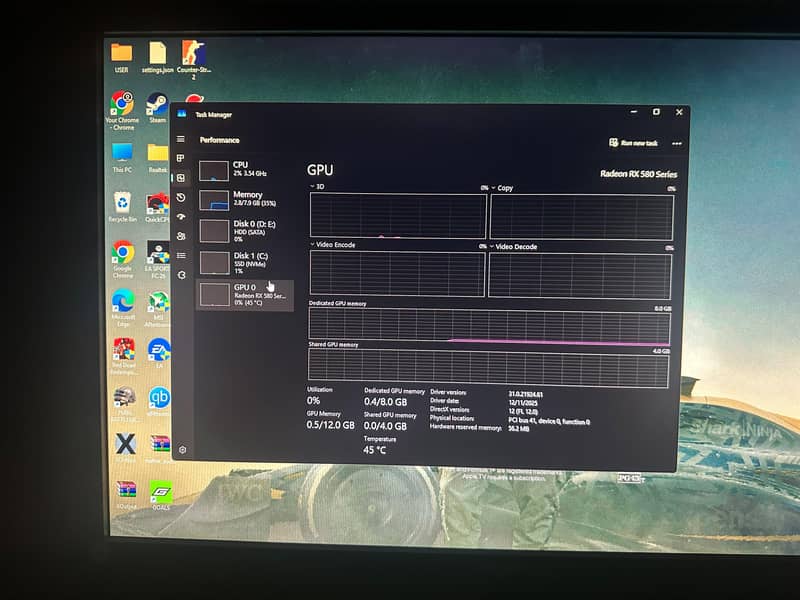Select the Google Chrome desktop shortcut
800x600 pixels.
(123, 259)
